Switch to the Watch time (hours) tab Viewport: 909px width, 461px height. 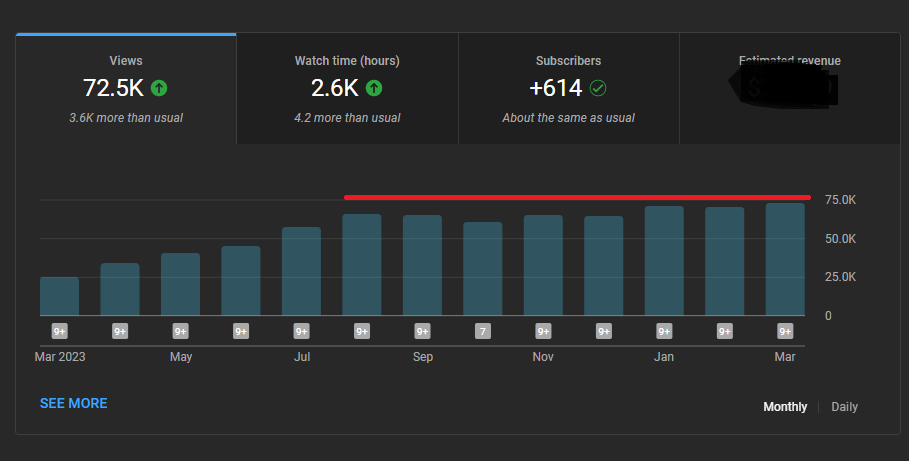347,89
